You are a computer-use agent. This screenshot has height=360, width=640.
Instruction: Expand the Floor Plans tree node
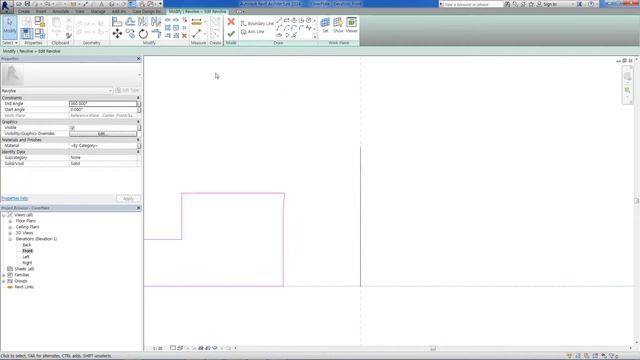pos(10,221)
